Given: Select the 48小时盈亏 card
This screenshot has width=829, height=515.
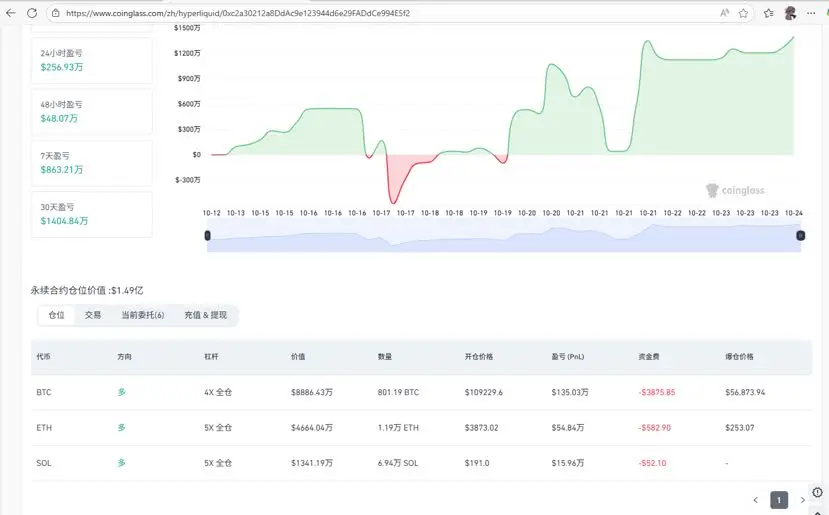Looking at the screenshot, I should point(92,112).
